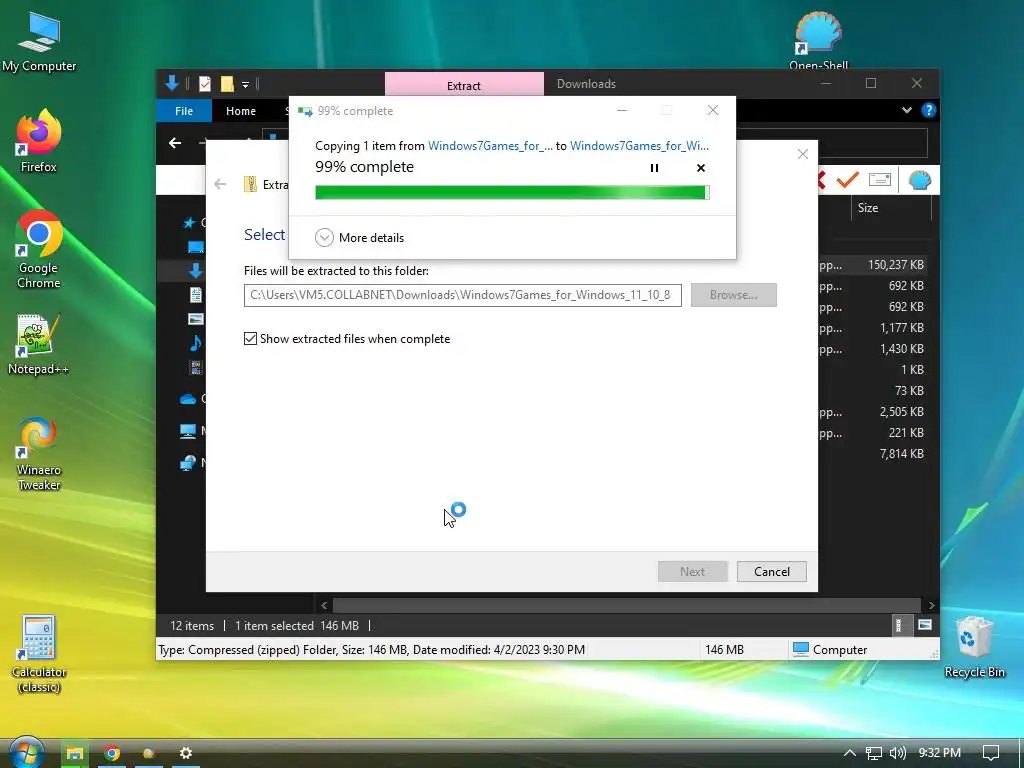Screen dimensions: 1024x768
Task: Select Pictures icon in navigation pane
Action: 195,319
